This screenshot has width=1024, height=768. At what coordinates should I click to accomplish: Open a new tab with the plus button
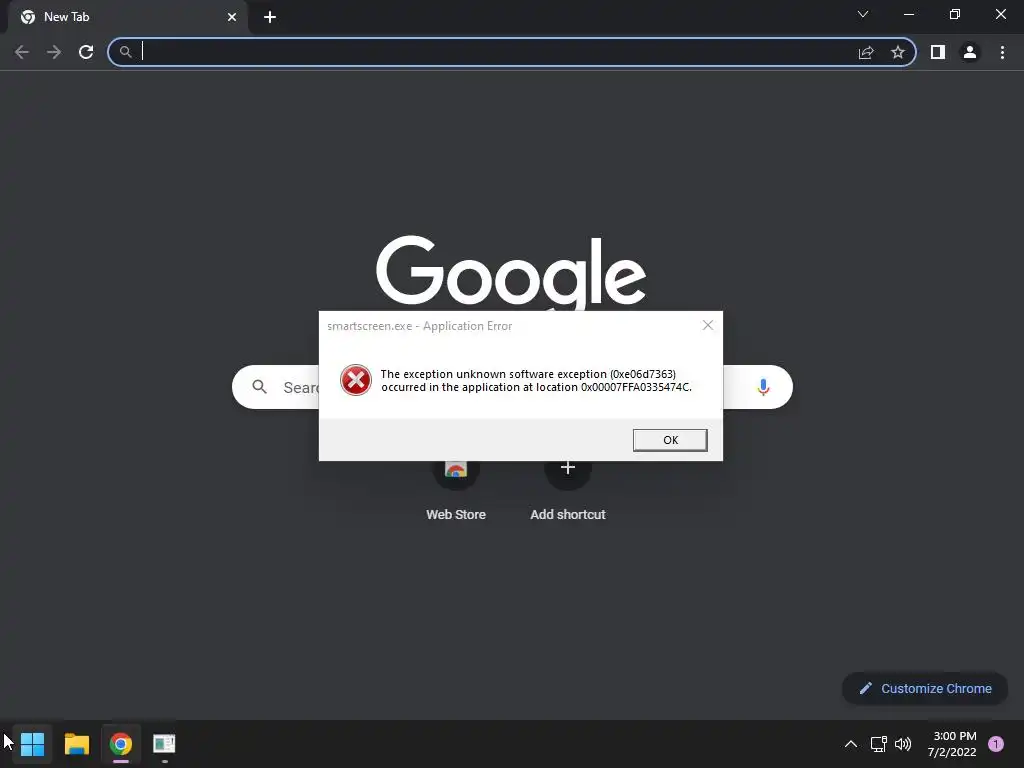[x=270, y=17]
